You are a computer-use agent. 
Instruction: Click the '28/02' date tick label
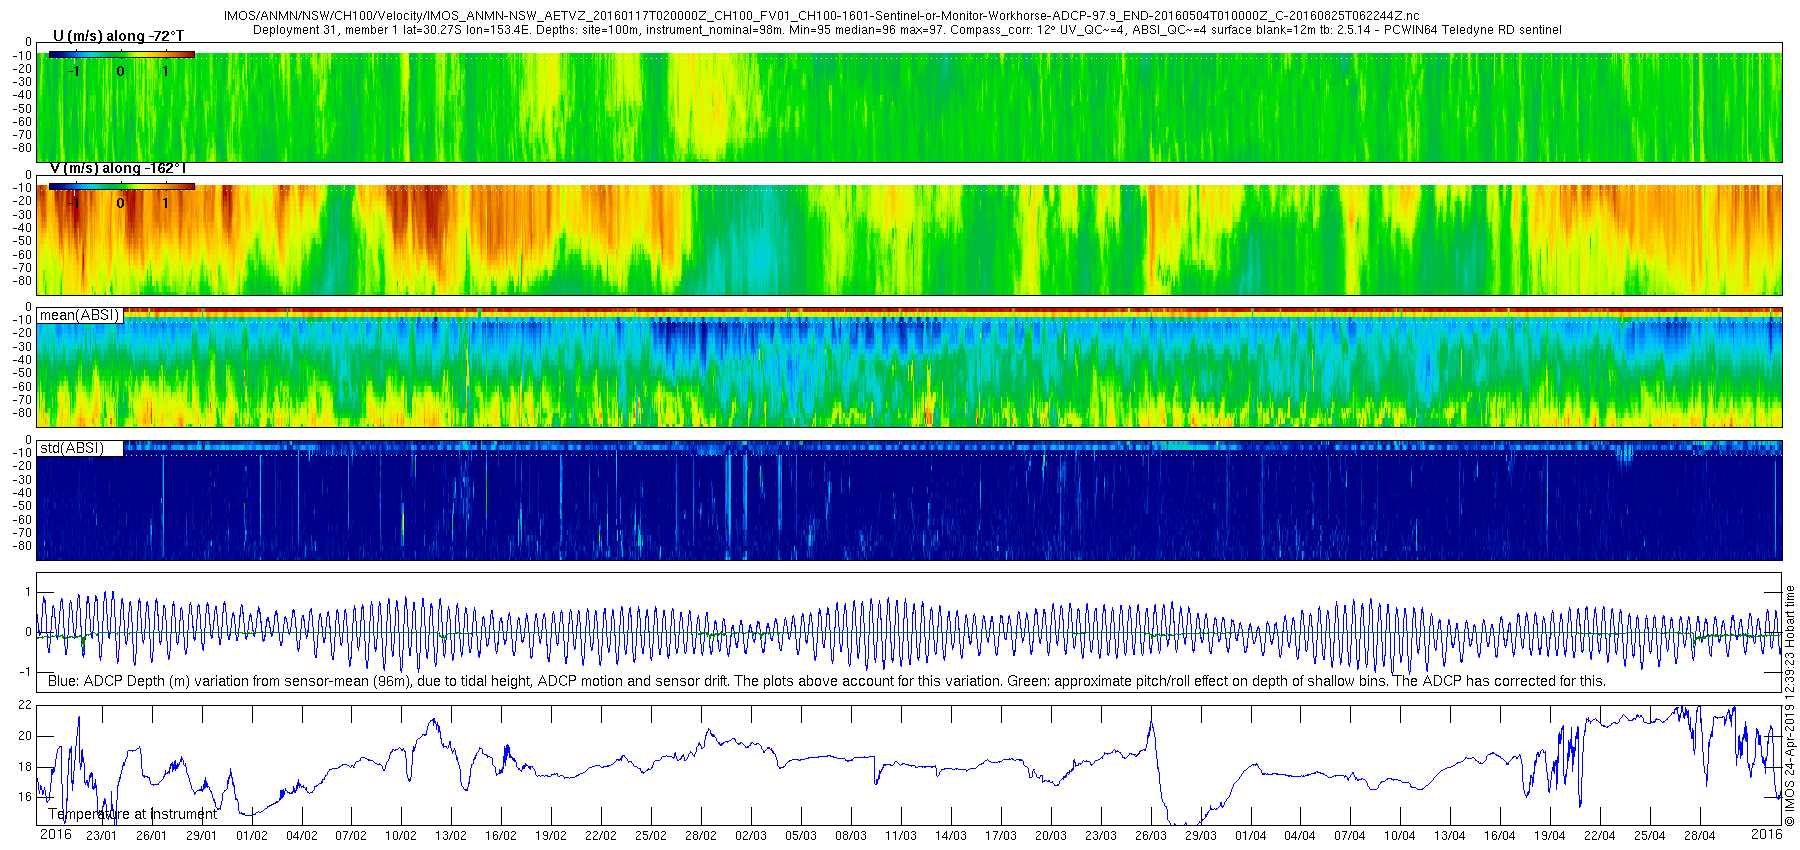tap(701, 836)
